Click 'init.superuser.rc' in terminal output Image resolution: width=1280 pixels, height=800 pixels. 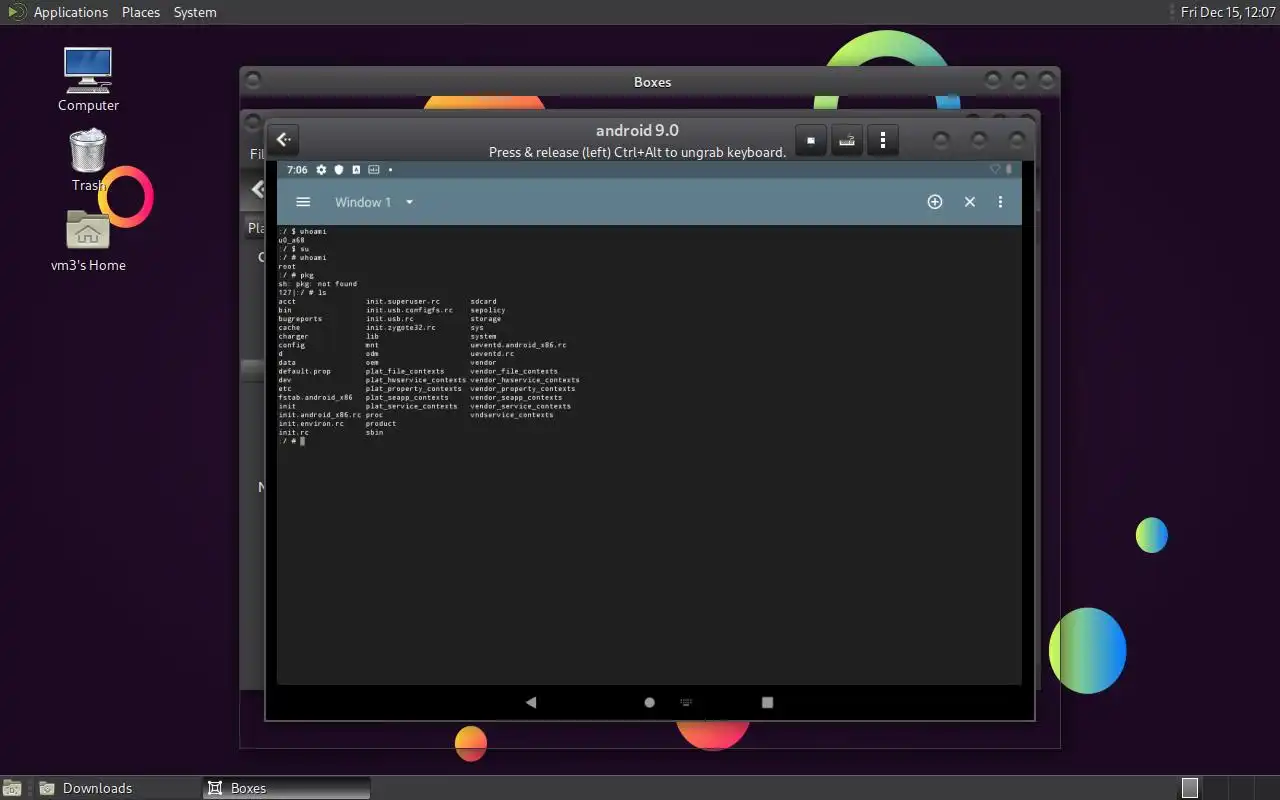[403, 301]
